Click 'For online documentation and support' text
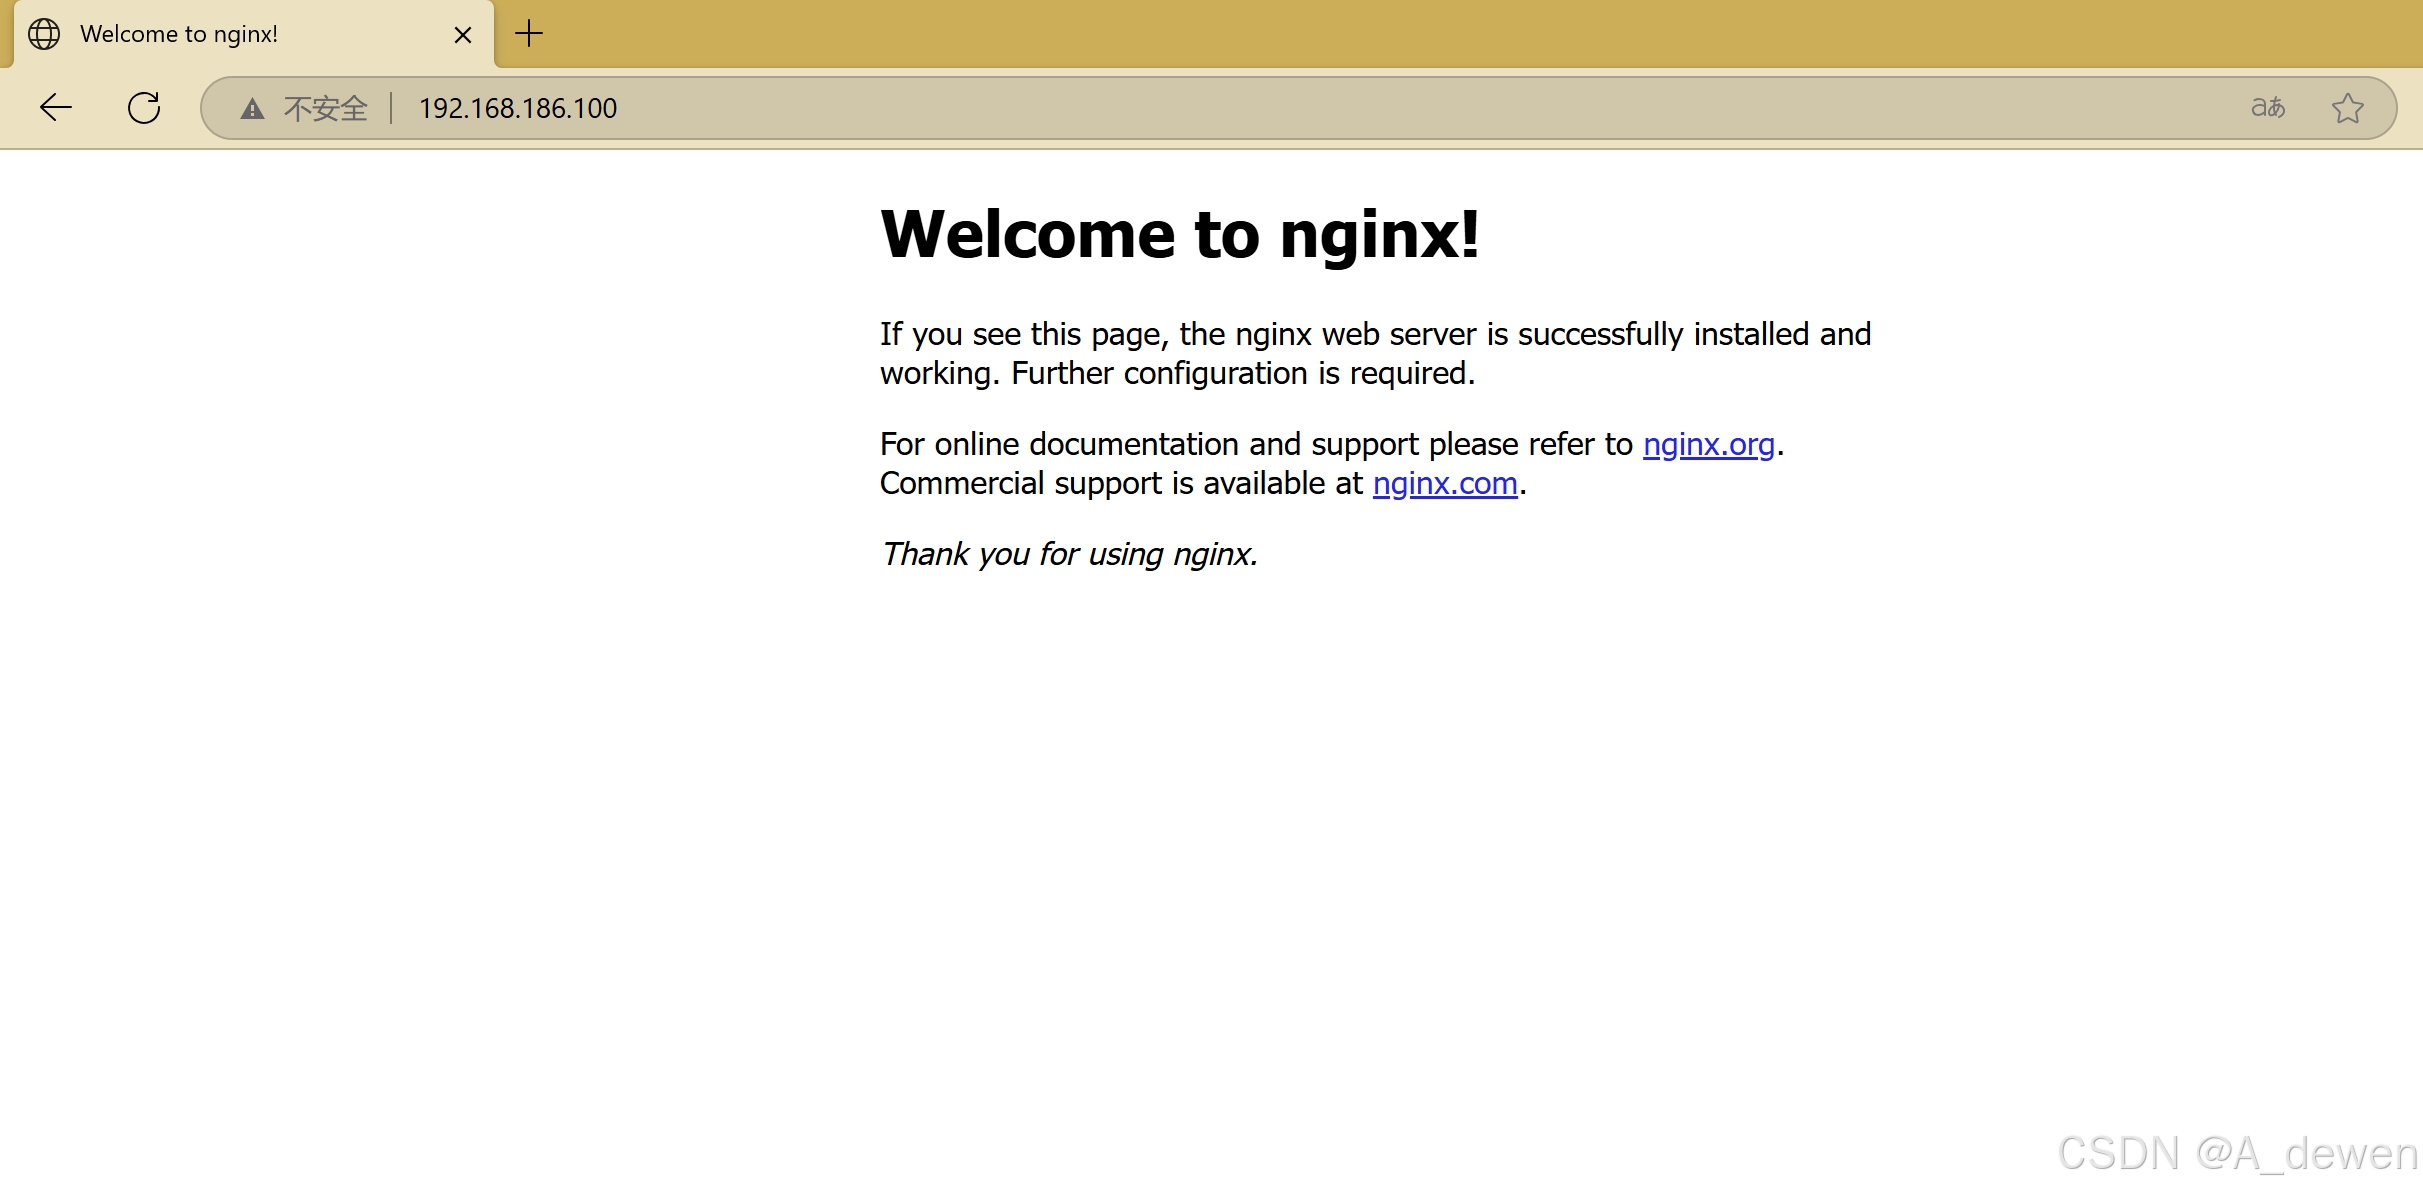2423x1193 pixels. 1255,444
